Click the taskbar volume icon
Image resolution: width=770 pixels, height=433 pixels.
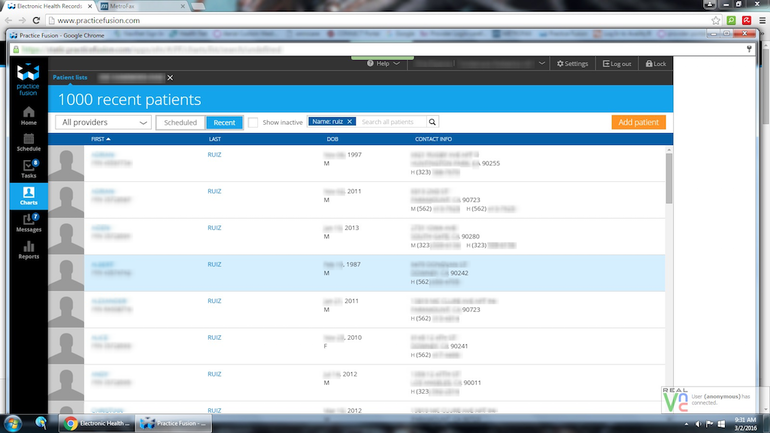698,424
